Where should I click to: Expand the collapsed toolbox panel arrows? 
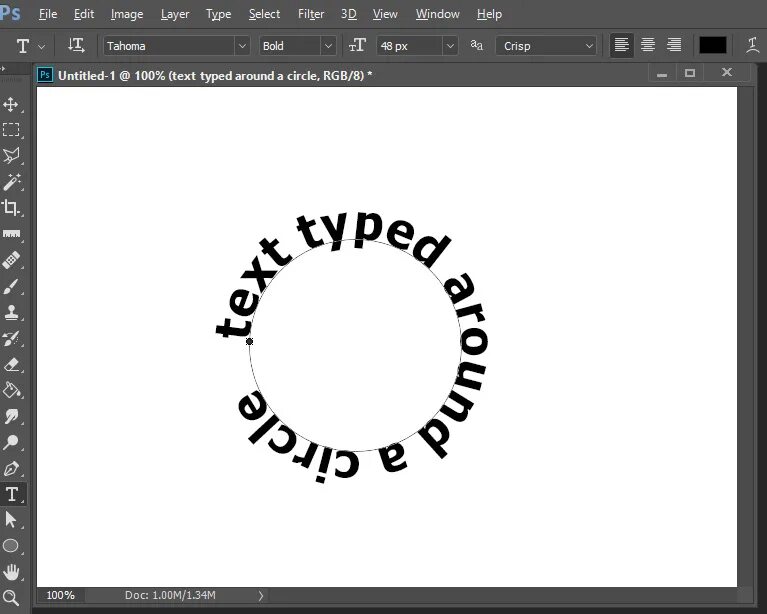coord(2,69)
